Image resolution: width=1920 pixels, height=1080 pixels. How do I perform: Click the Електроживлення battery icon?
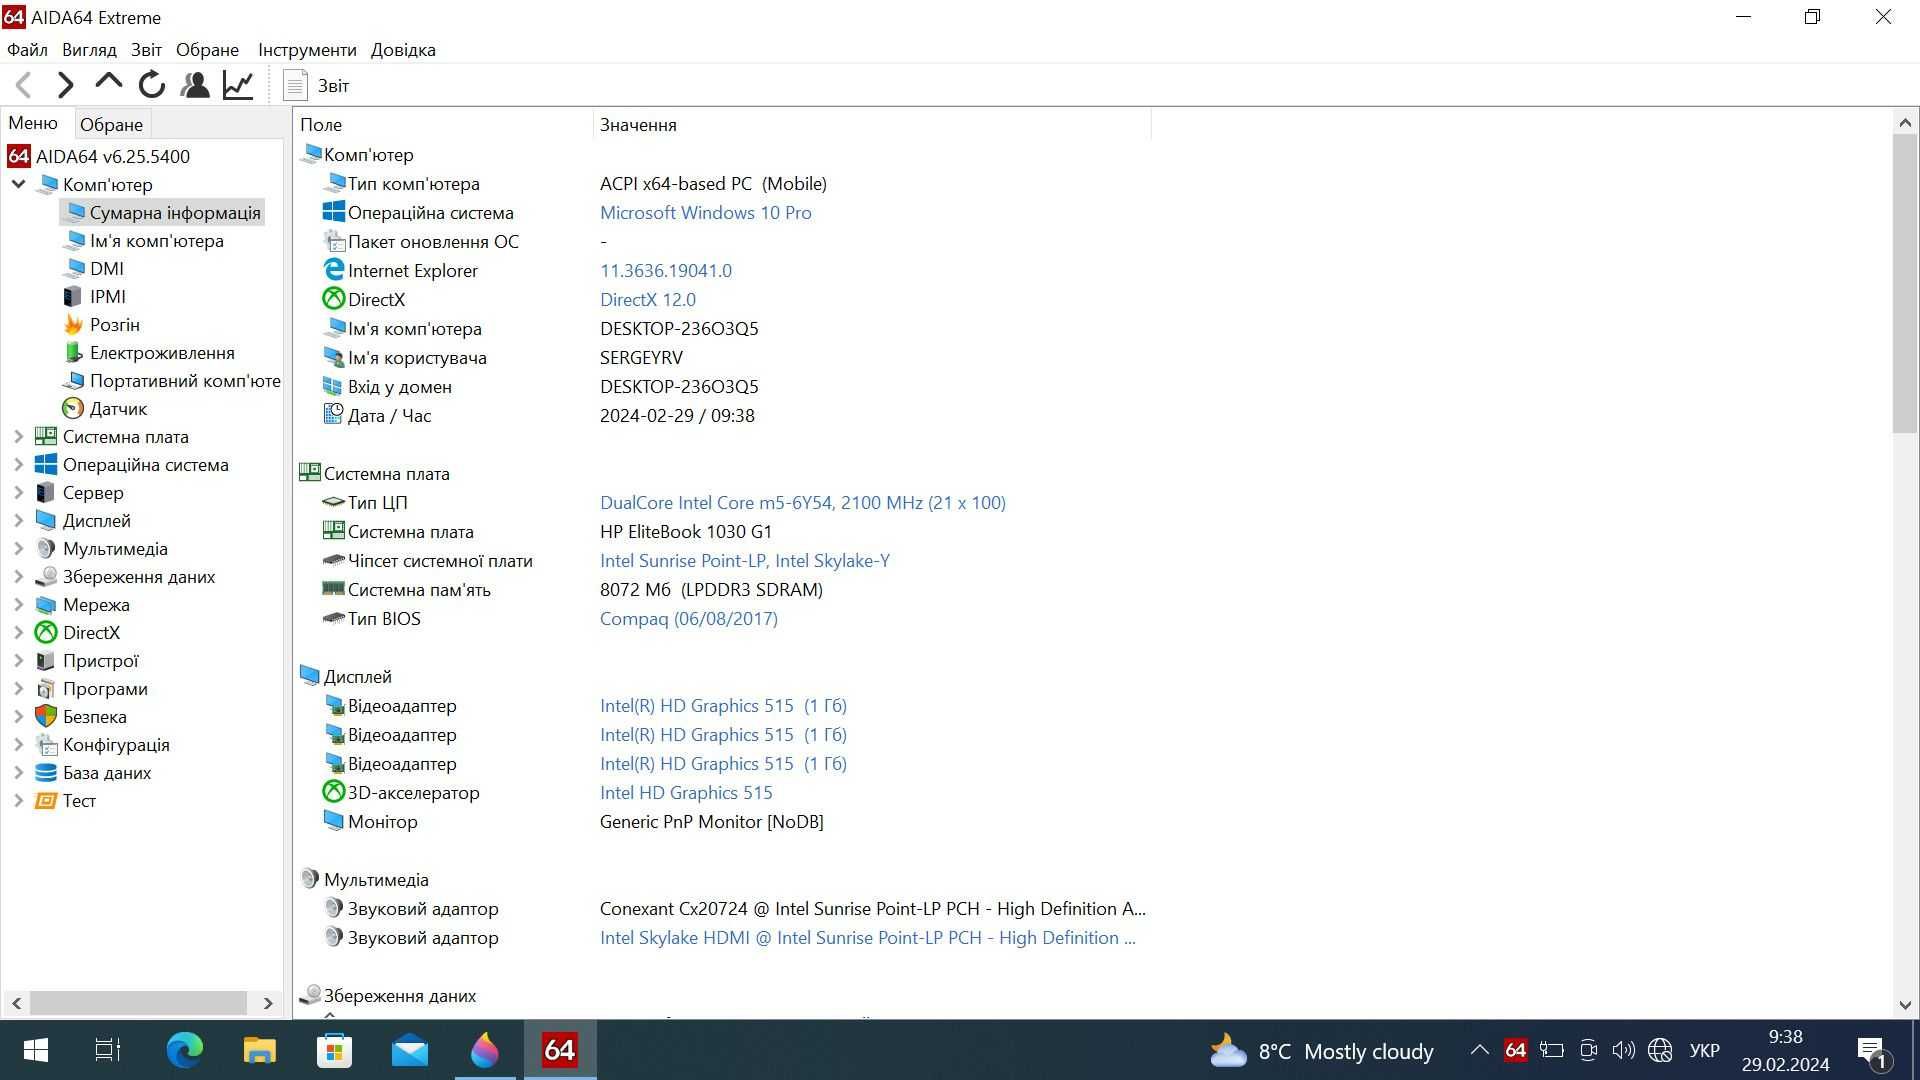(73, 352)
